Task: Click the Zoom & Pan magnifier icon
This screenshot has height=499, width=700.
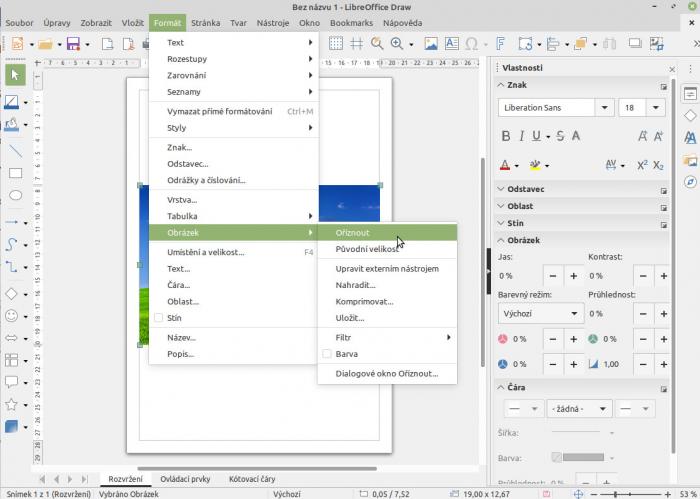Action: (x=377, y=43)
